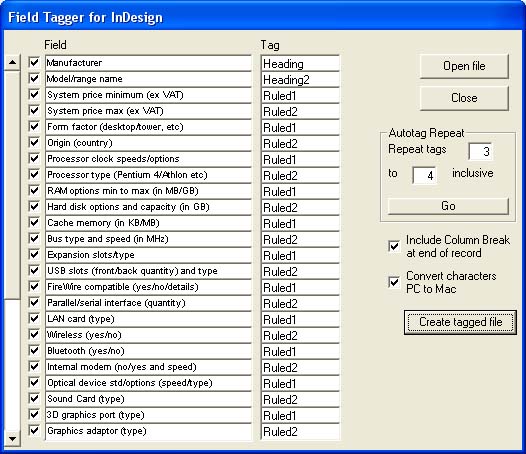Click the Close button

point(464,98)
